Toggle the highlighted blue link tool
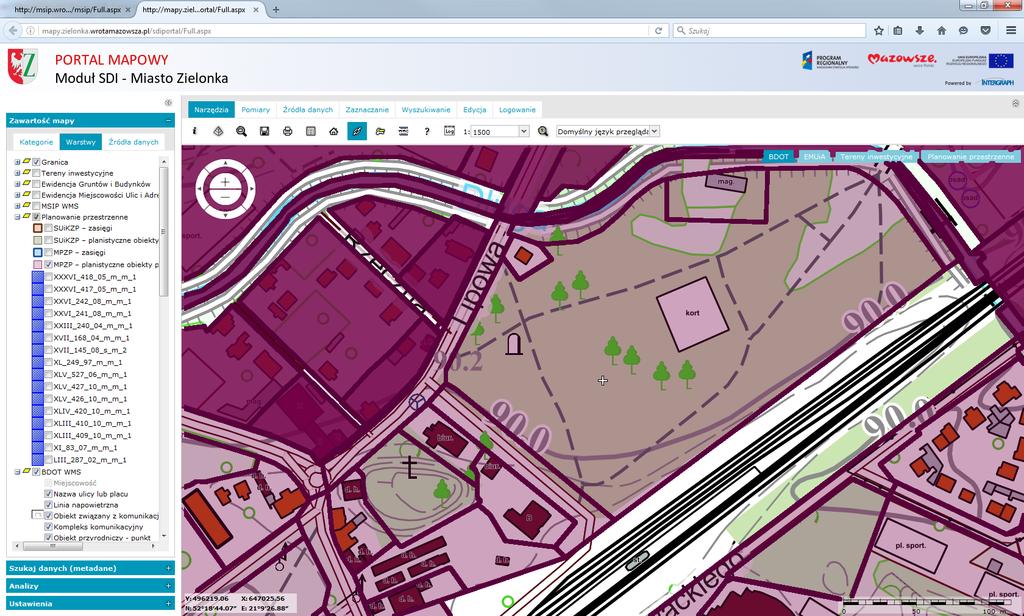The image size is (1024, 616). pyautogui.click(x=357, y=131)
